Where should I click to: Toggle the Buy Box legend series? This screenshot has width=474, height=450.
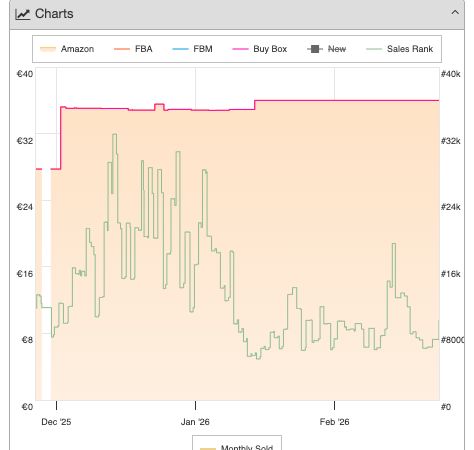click(260, 49)
